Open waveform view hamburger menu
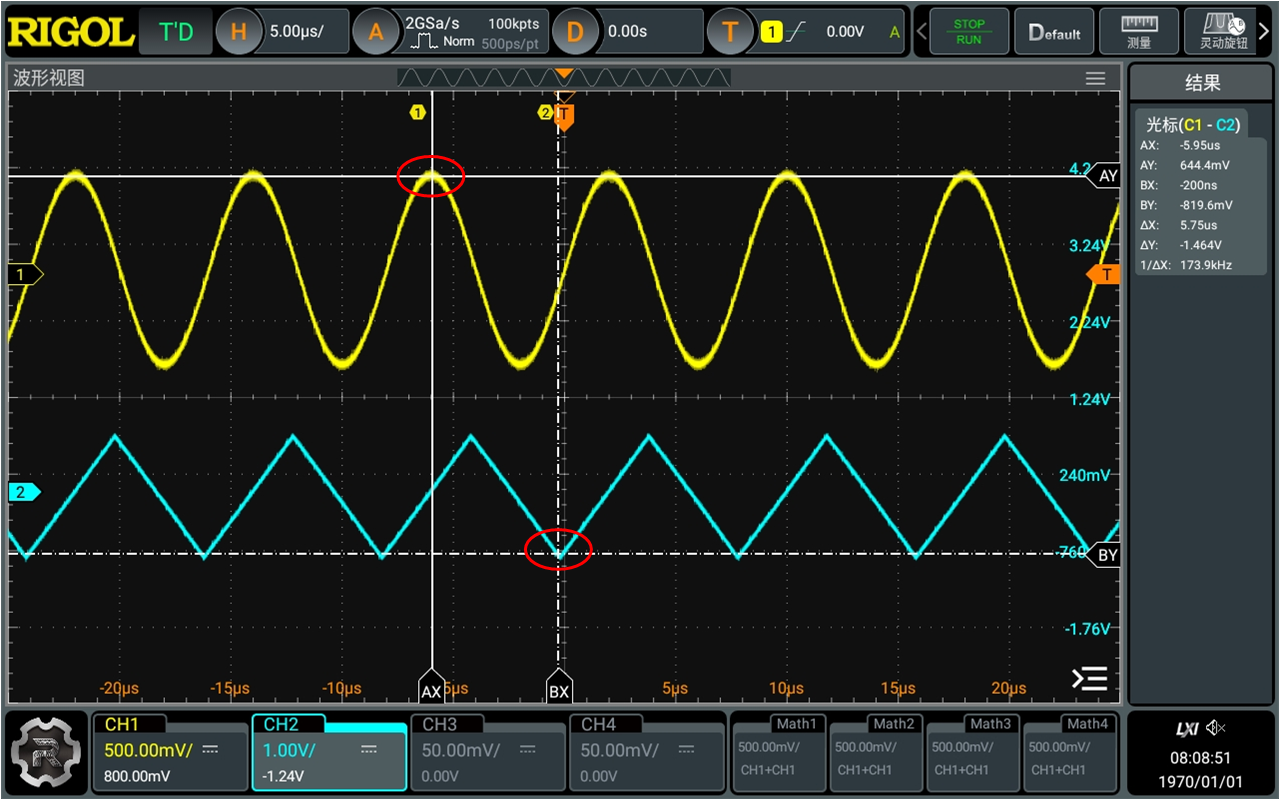Screen dimensions: 1280x800 click(1095, 79)
